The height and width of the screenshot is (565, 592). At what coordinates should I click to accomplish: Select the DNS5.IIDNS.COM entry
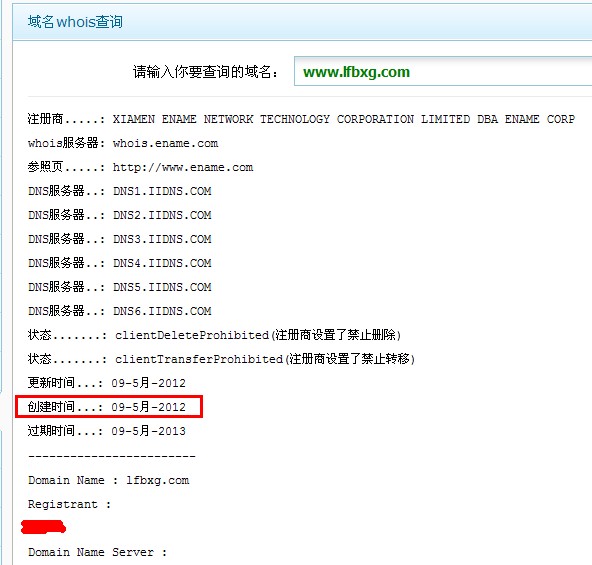coord(162,287)
